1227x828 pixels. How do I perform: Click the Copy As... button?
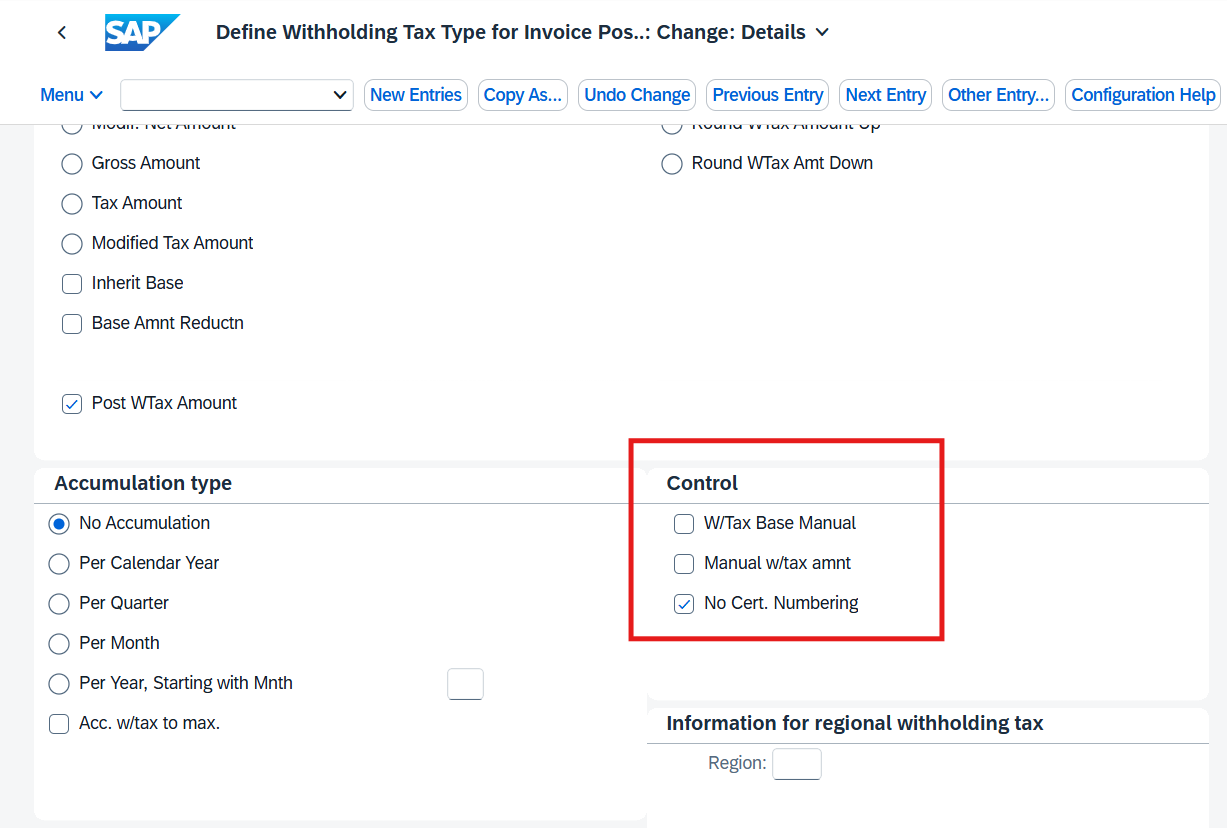(523, 95)
